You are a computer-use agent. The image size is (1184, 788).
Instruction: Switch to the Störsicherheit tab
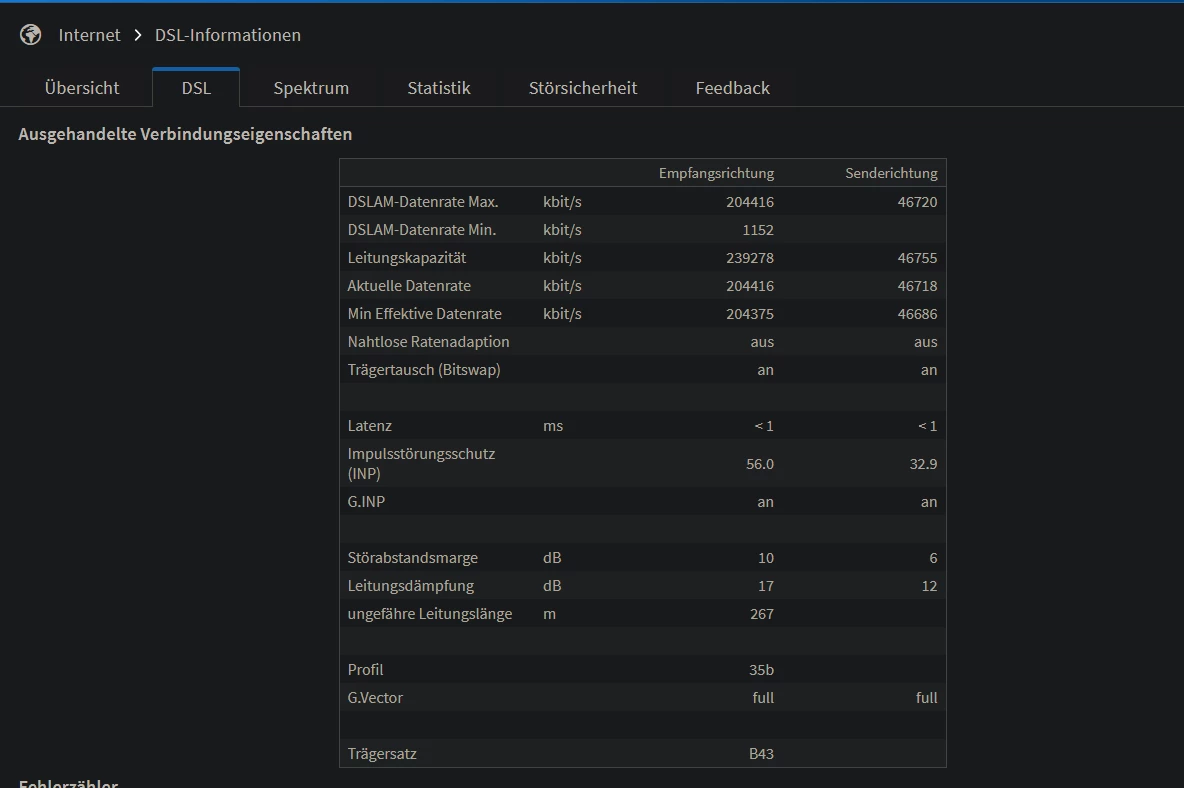[x=583, y=88]
